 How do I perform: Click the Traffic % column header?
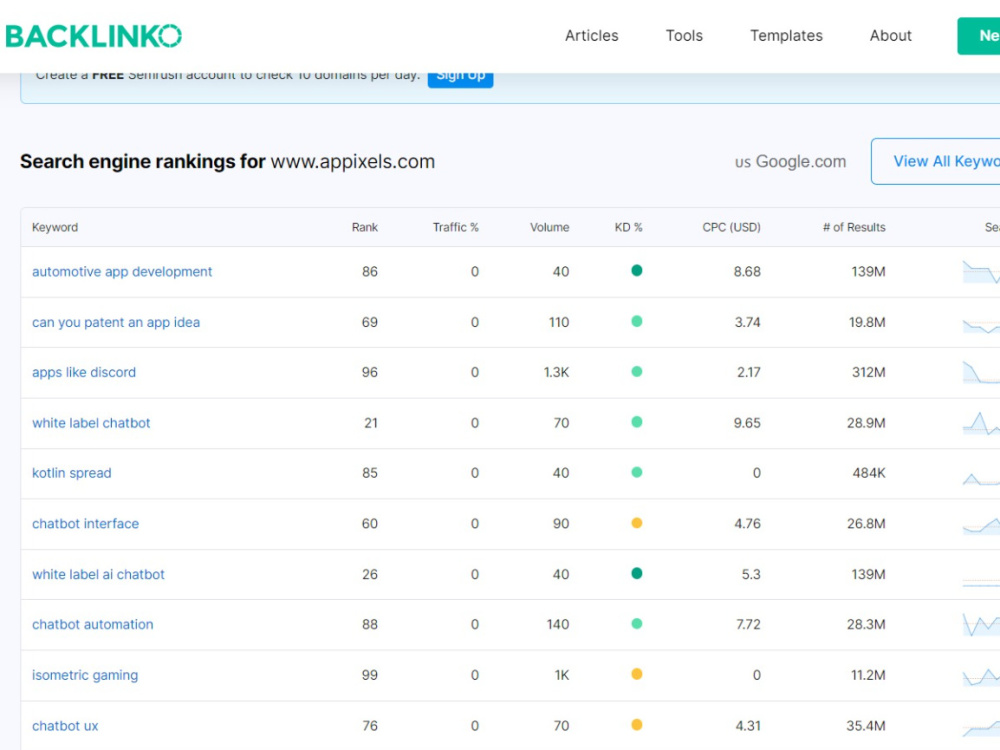tap(455, 227)
